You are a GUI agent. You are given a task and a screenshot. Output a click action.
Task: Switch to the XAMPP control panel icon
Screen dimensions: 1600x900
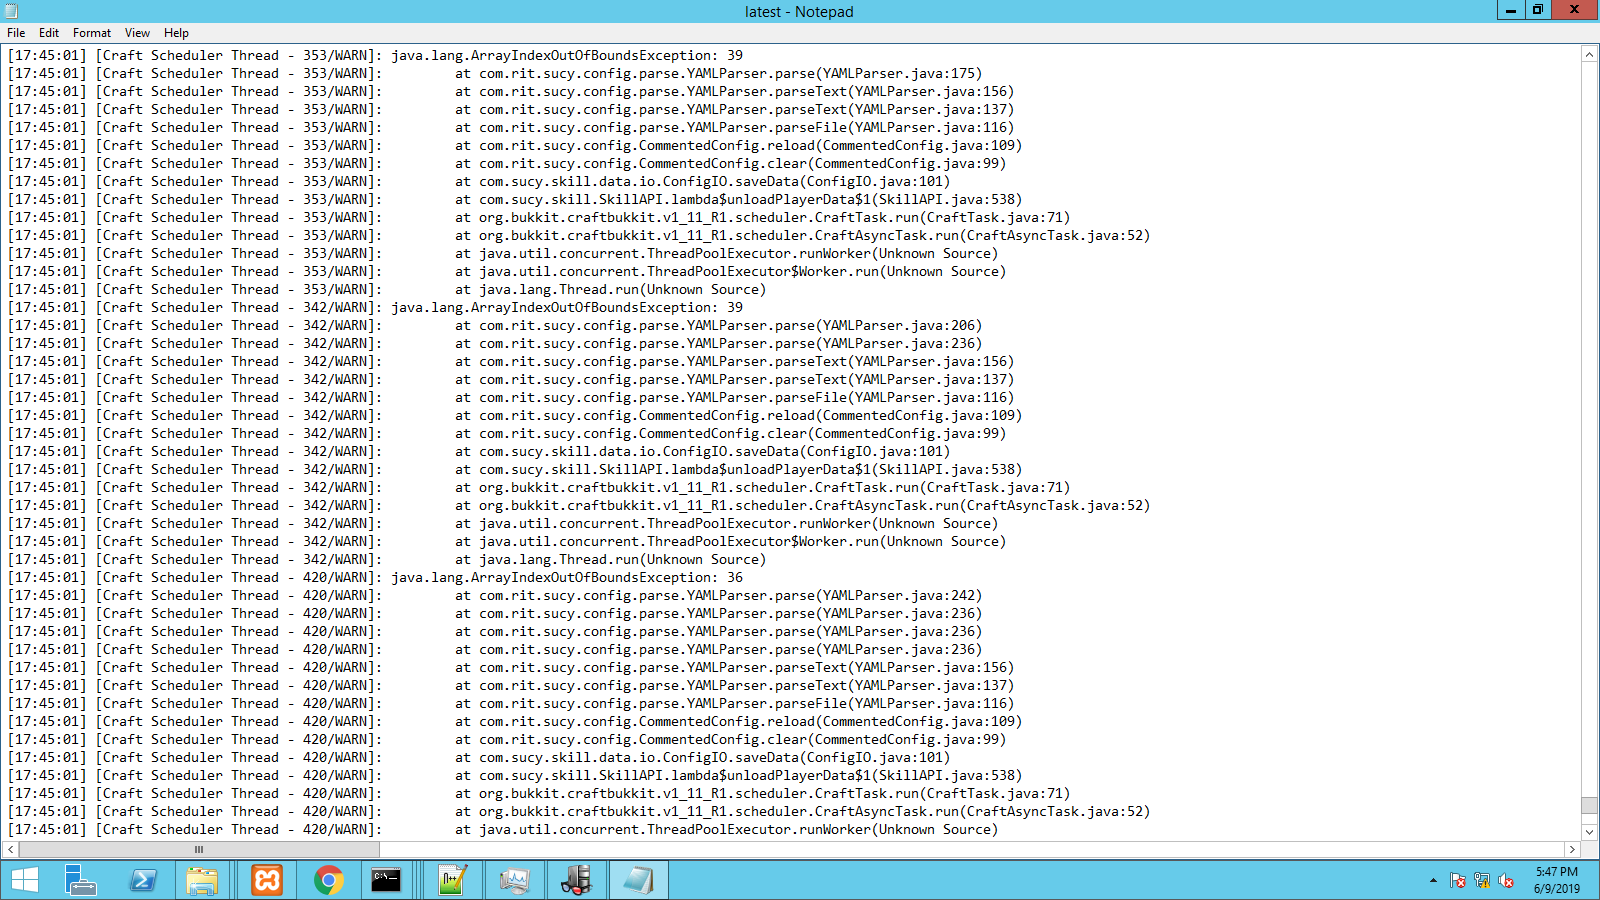click(267, 880)
